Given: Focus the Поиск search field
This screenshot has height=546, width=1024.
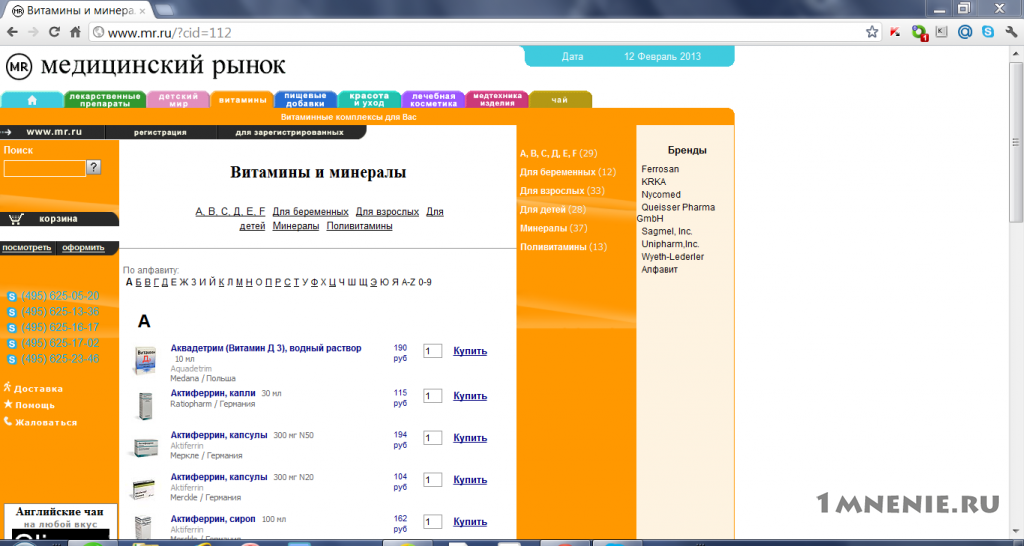Looking at the screenshot, I should (x=45, y=169).
